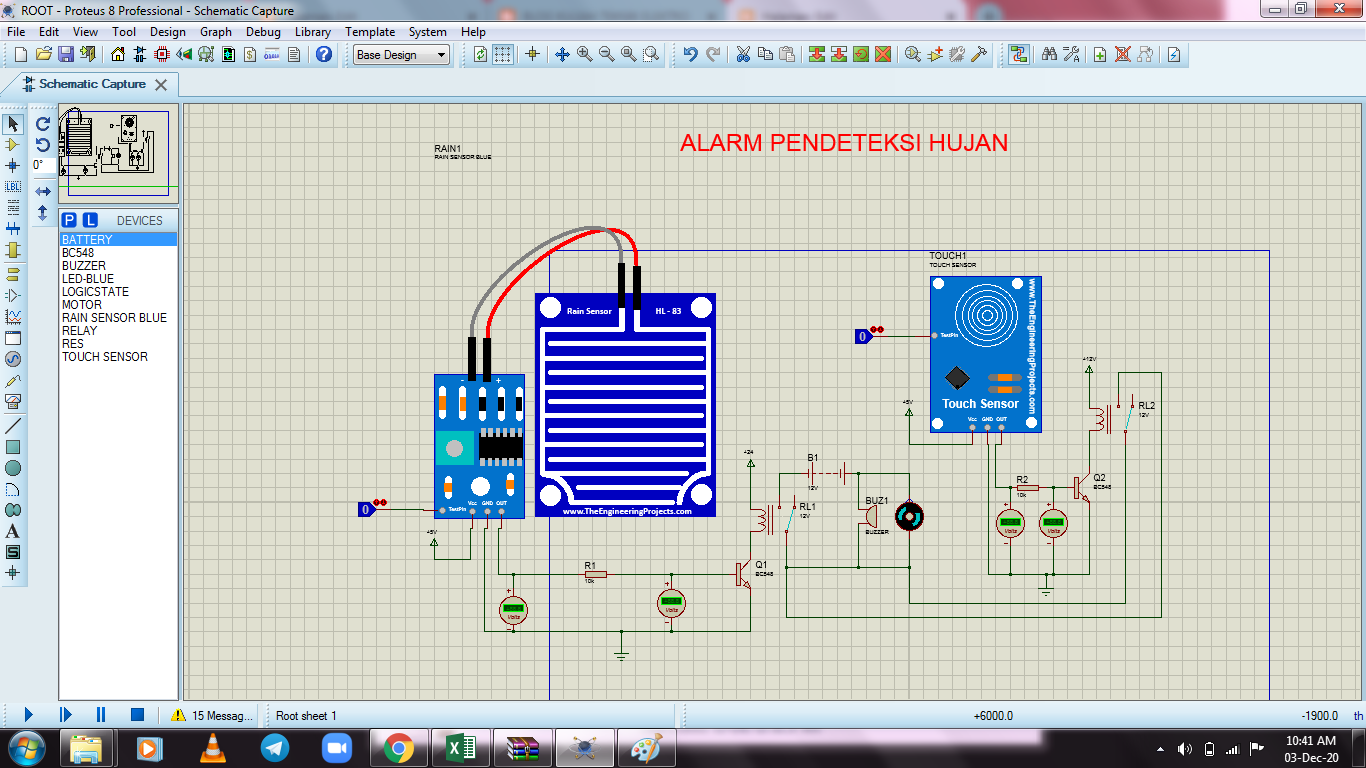Click the block delete red X icon
The image size is (1366, 768).
click(883, 54)
